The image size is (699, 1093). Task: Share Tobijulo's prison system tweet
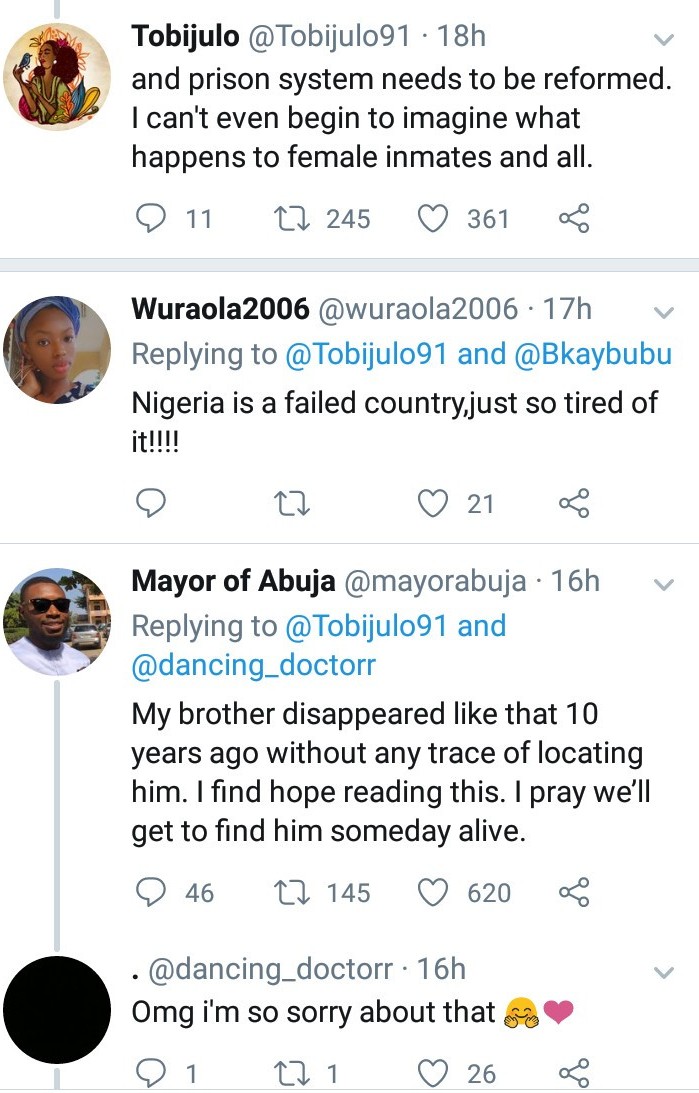pos(574,218)
